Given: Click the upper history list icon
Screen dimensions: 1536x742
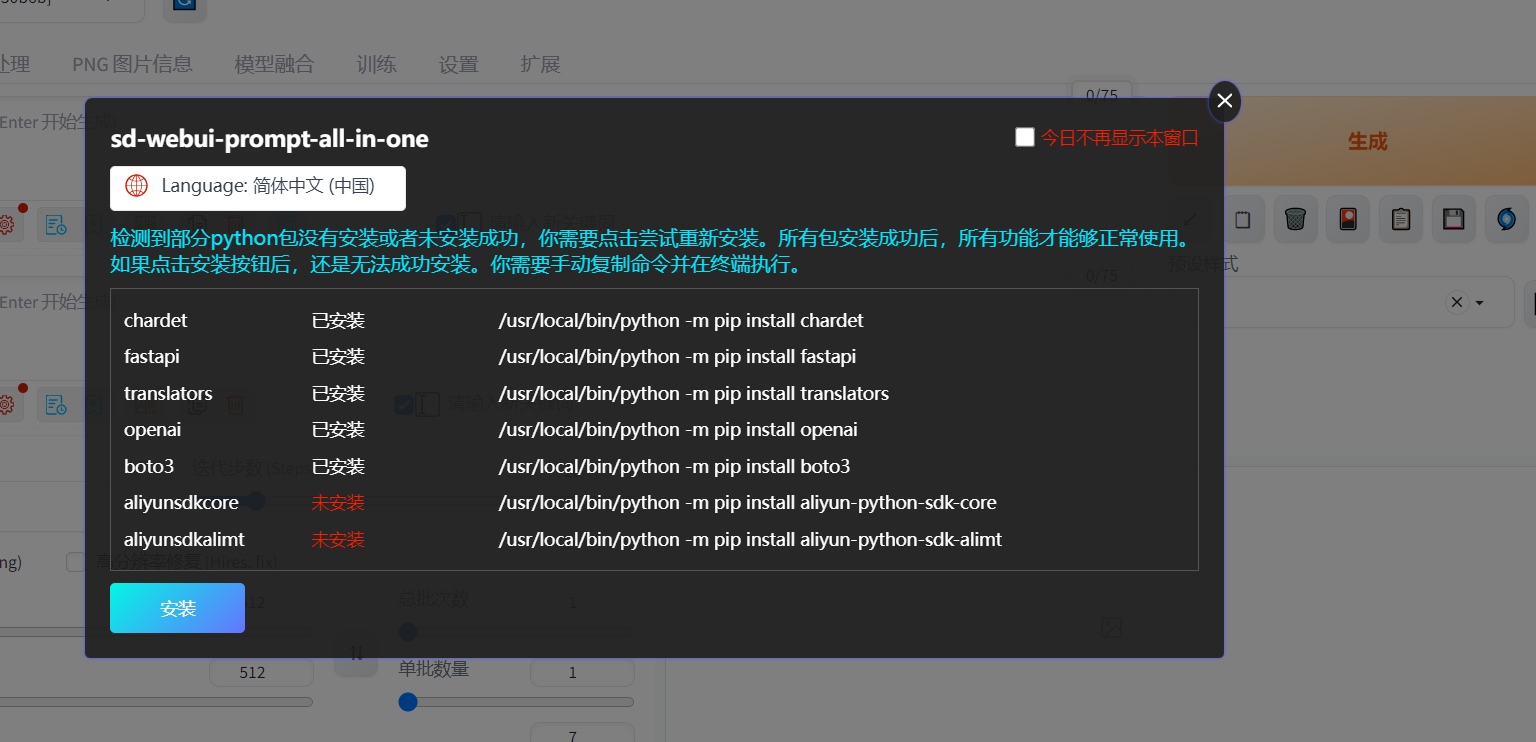Looking at the screenshot, I should (x=56, y=225).
